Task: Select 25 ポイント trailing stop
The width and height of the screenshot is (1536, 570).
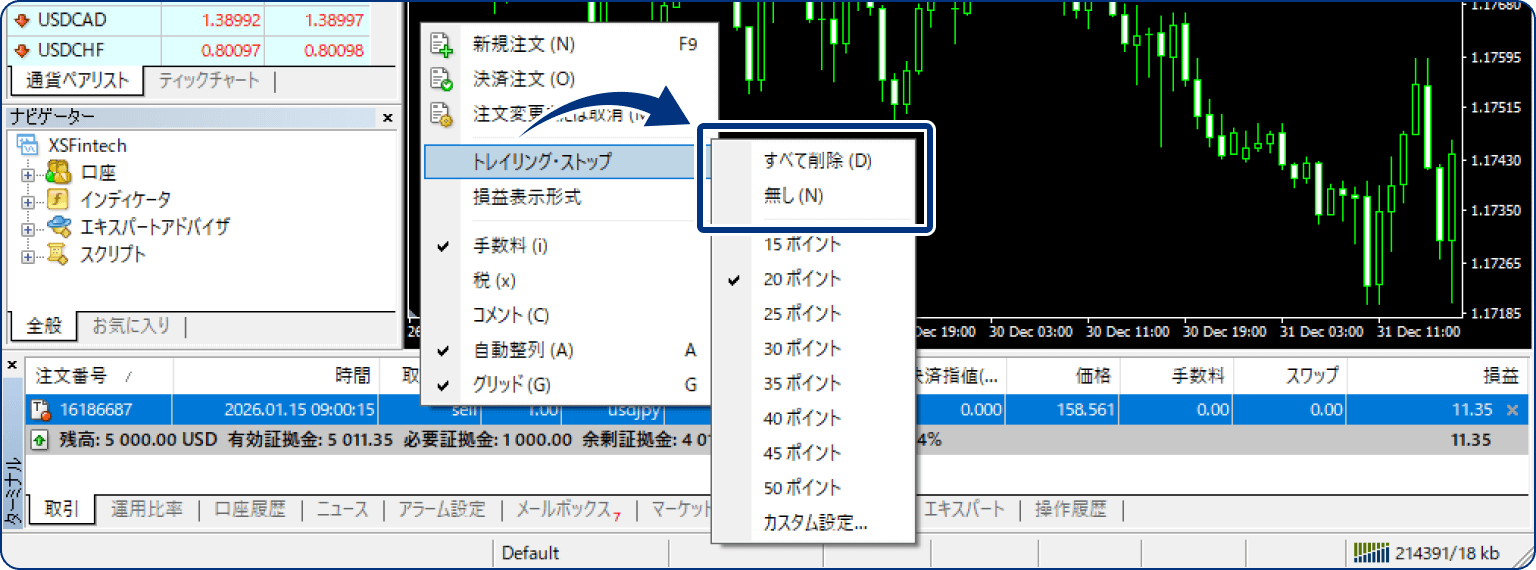Action: (x=813, y=314)
